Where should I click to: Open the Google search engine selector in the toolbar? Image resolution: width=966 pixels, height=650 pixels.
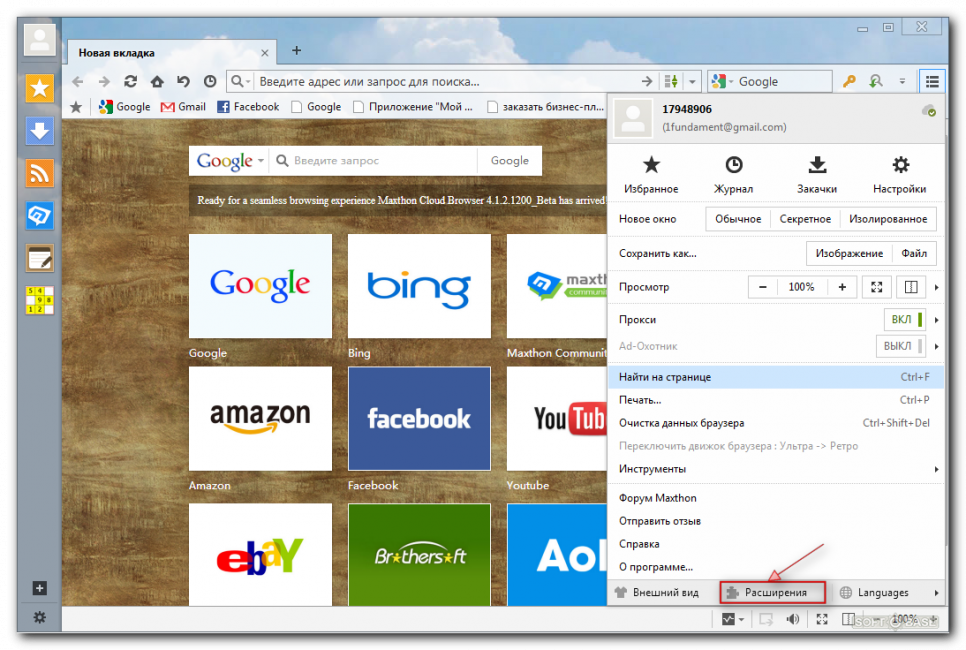(723, 81)
